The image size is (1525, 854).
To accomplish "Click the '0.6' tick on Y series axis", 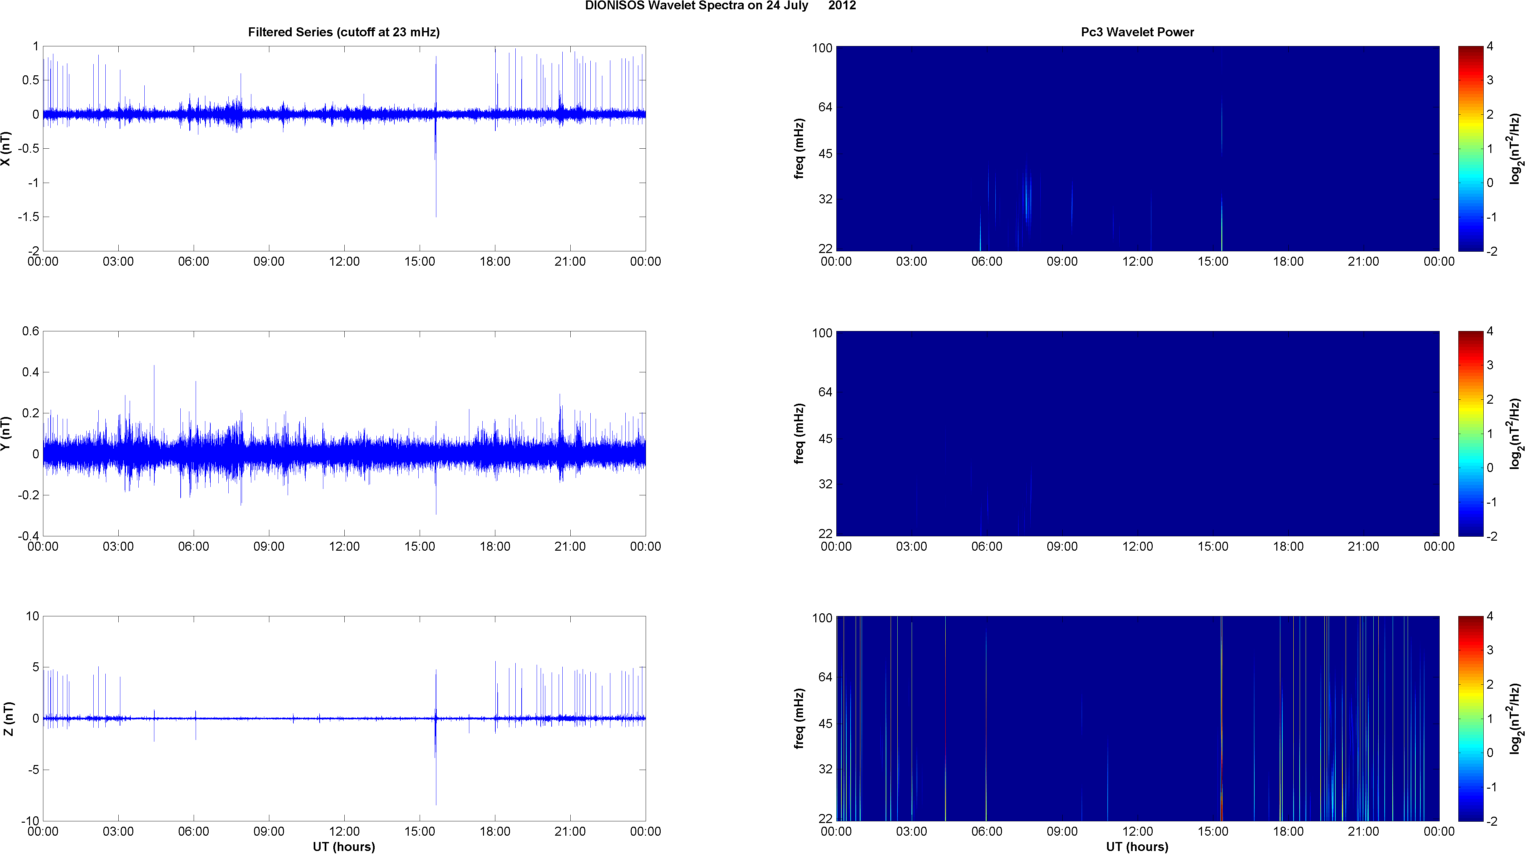I will pos(30,332).
